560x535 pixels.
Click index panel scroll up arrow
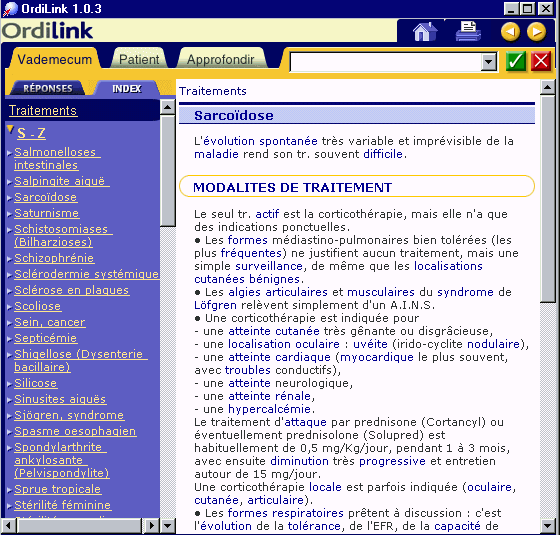click(x=167, y=107)
